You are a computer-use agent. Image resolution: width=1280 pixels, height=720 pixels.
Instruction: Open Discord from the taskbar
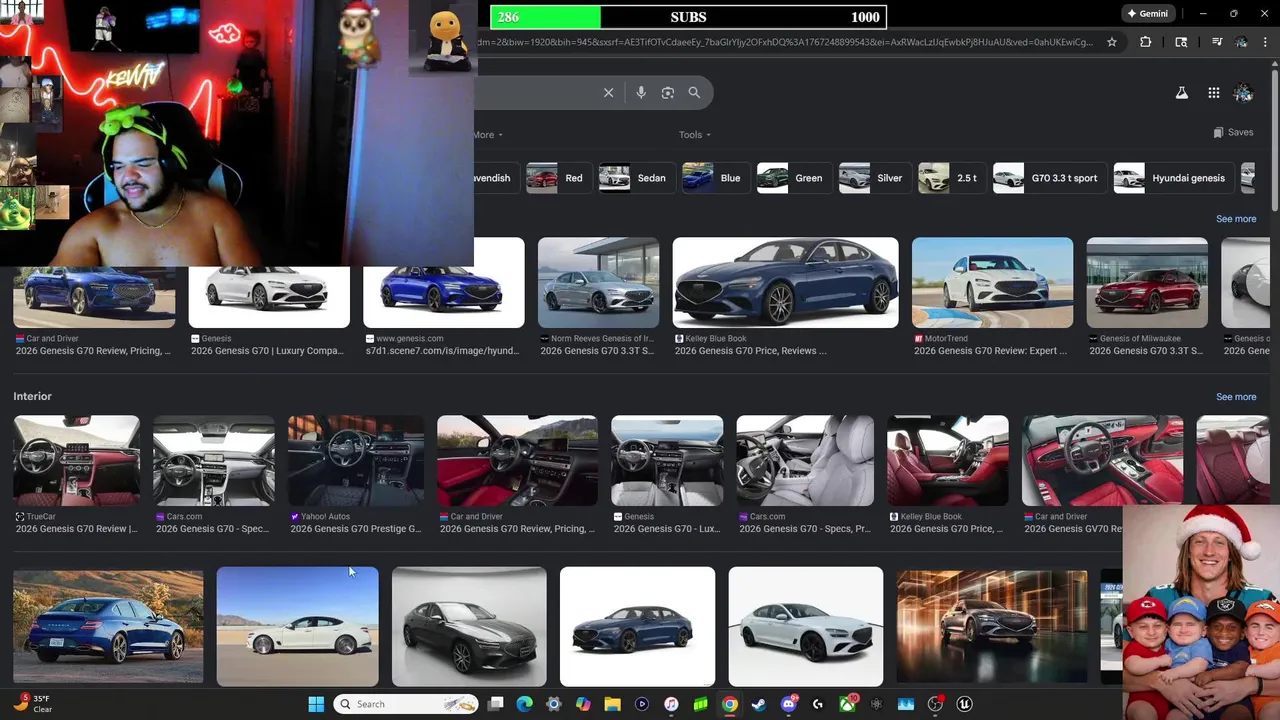(789, 704)
